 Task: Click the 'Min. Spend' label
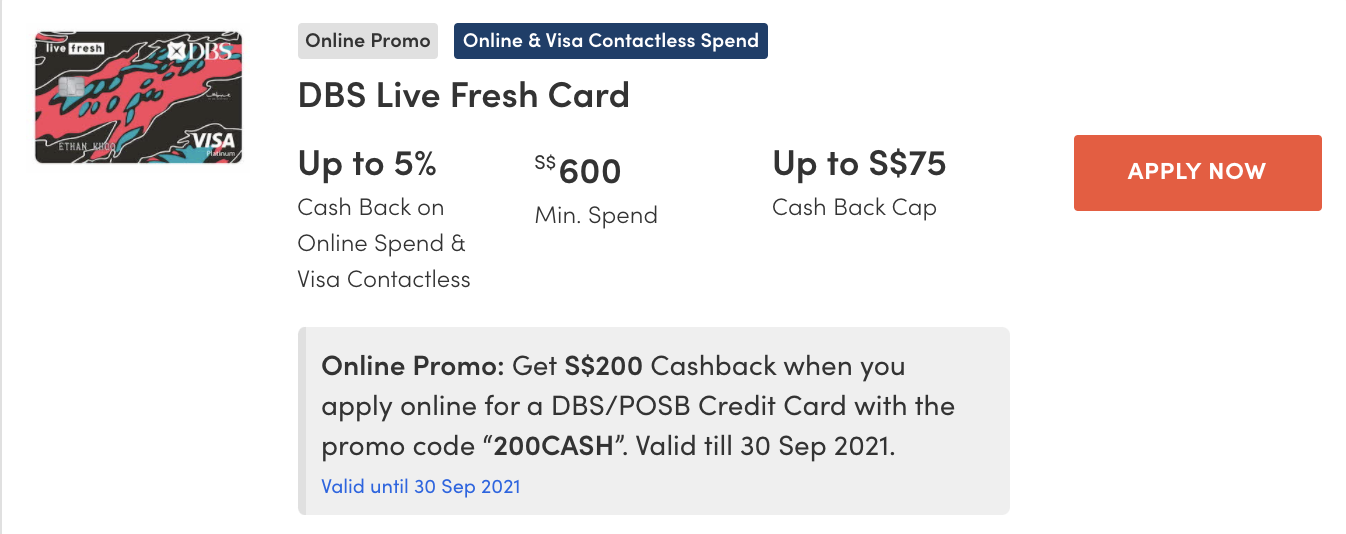coord(596,215)
